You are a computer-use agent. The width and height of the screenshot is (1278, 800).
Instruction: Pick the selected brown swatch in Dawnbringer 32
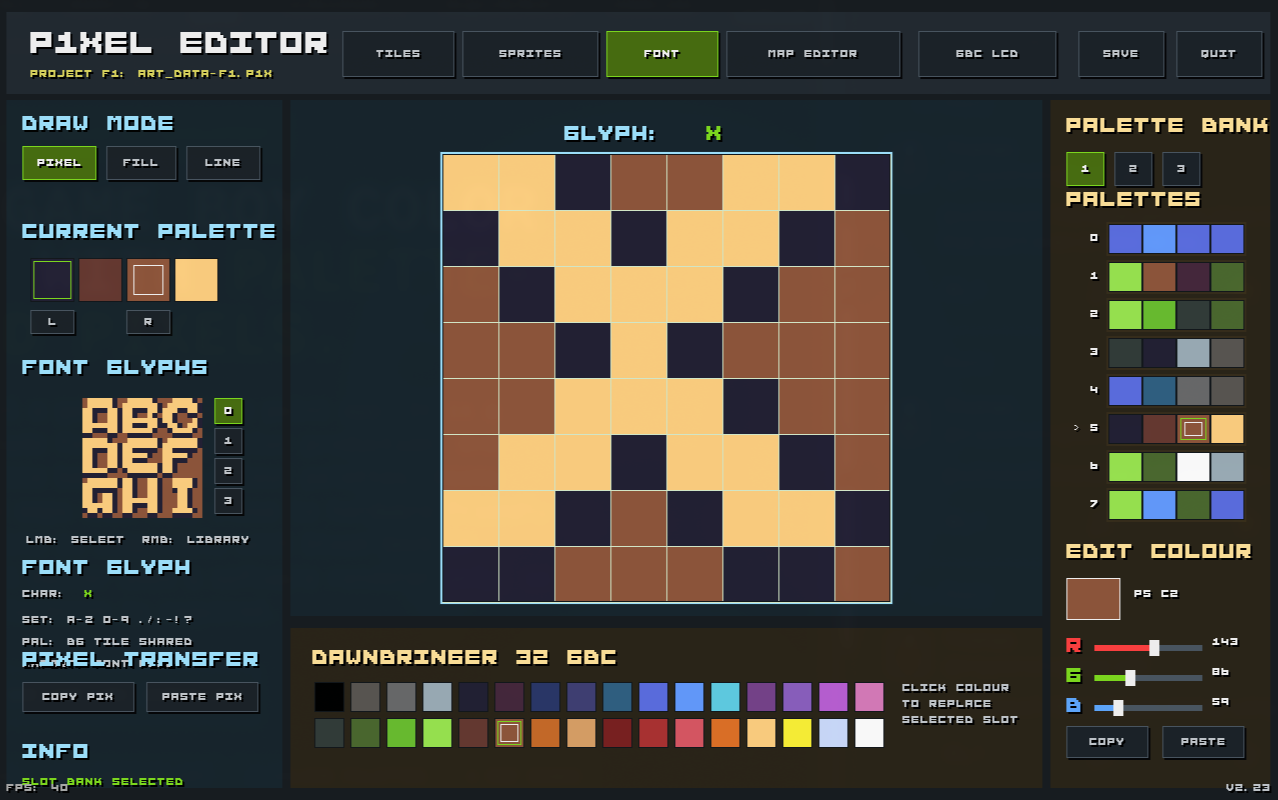[x=509, y=733]
